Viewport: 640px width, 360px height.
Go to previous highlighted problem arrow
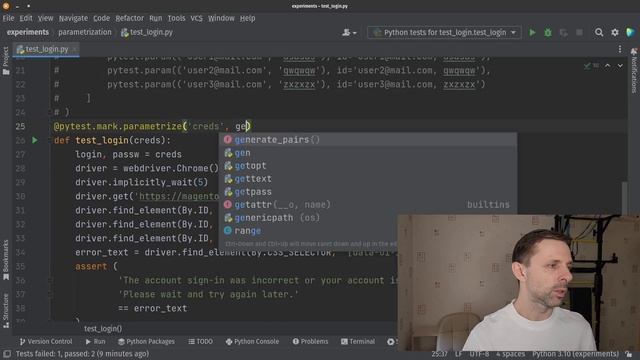(x=607, y=65)
